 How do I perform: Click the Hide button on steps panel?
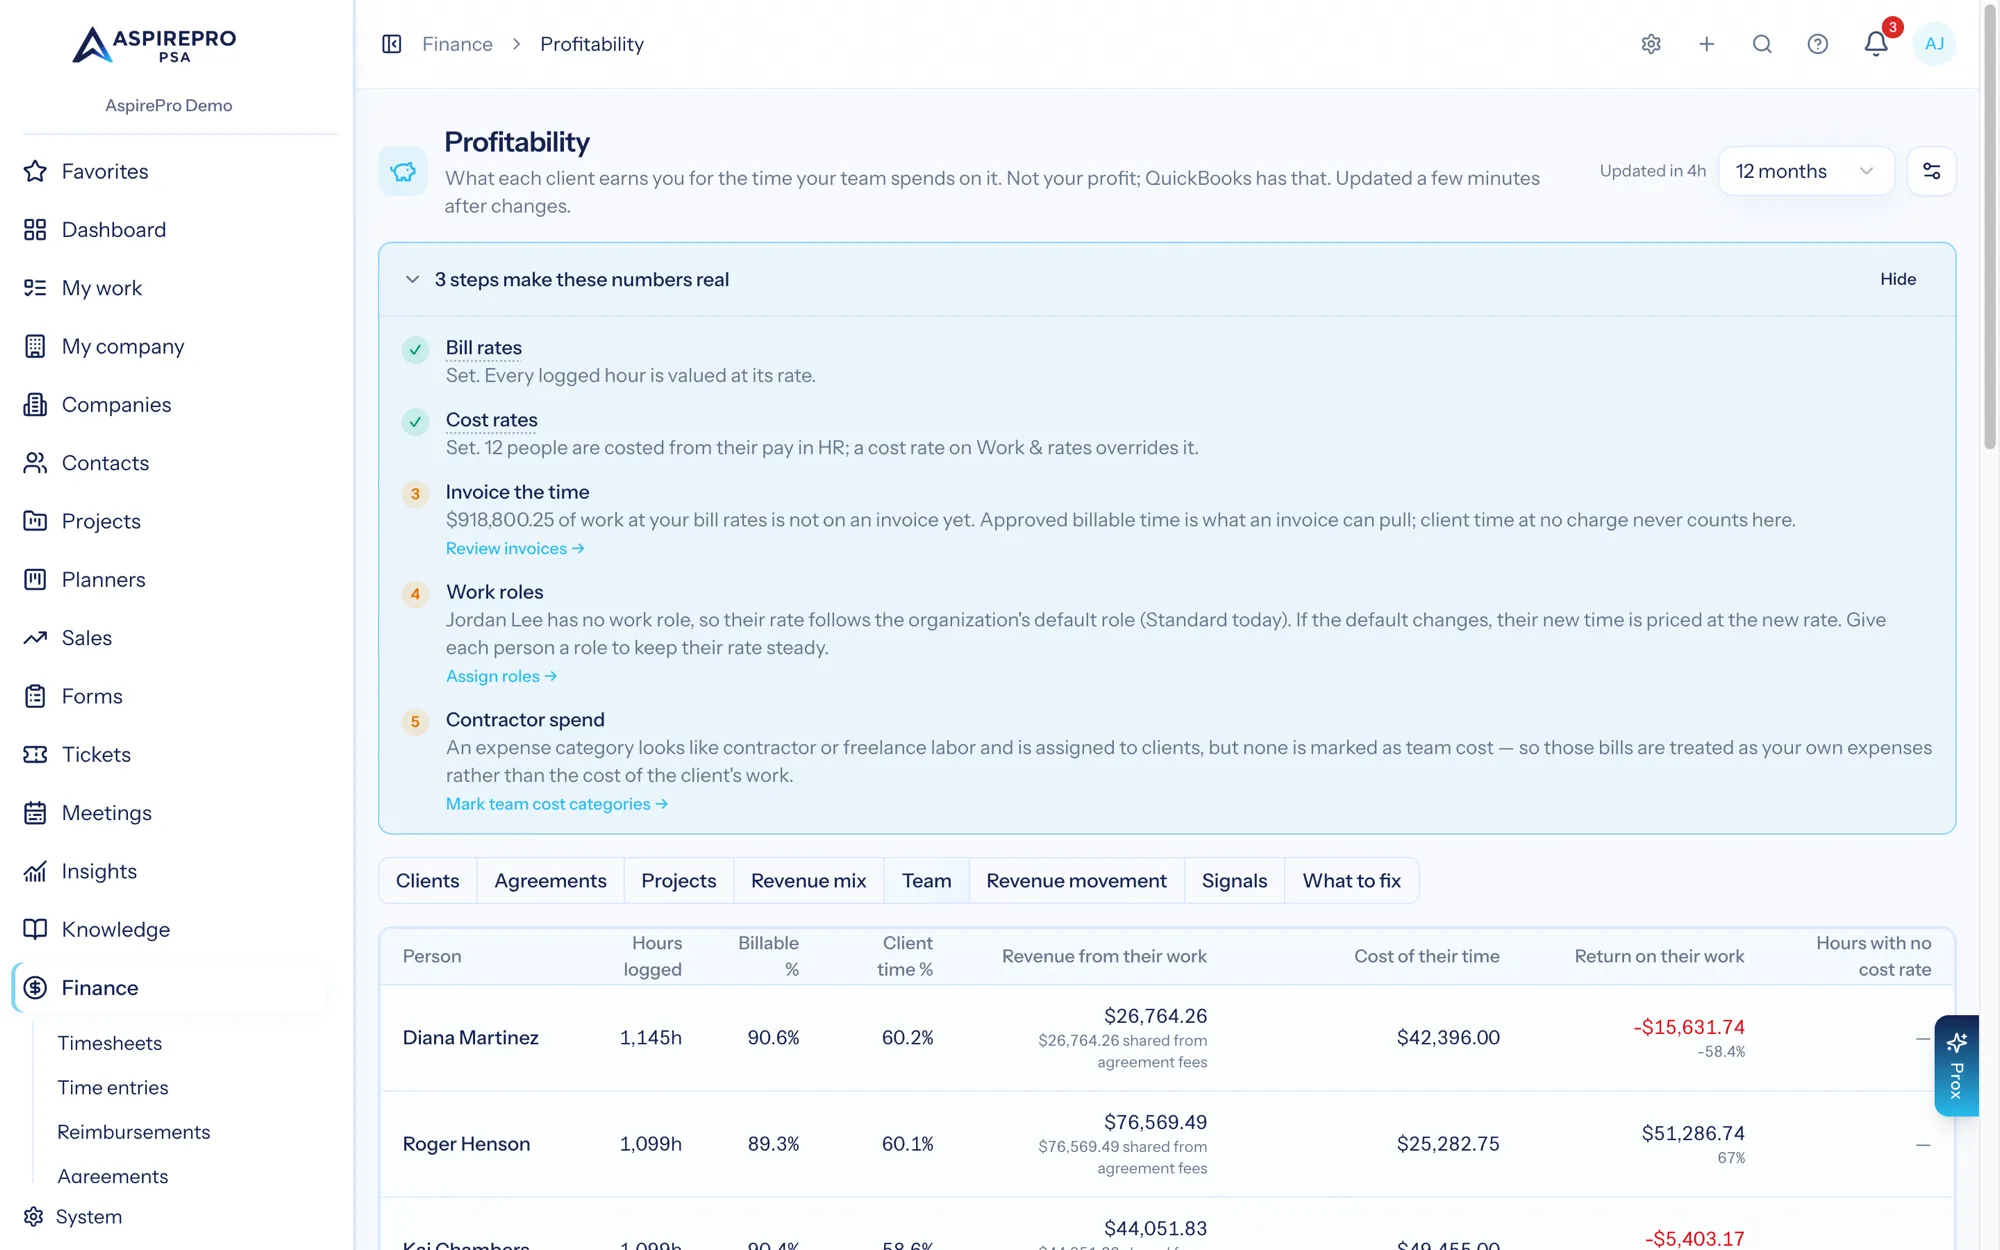click(x=1898, y=280)
